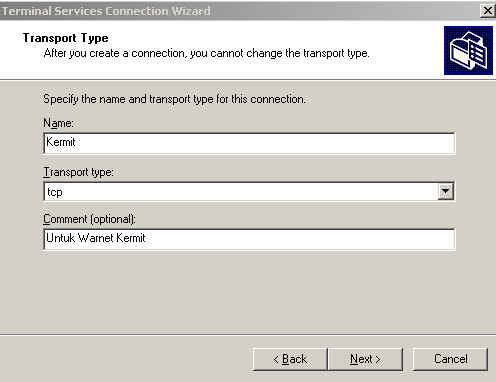Image resolution: width=496 pixels, height=382 pixels.
Task: Close the wizard with the X button
Action: [x=487, y=11]
